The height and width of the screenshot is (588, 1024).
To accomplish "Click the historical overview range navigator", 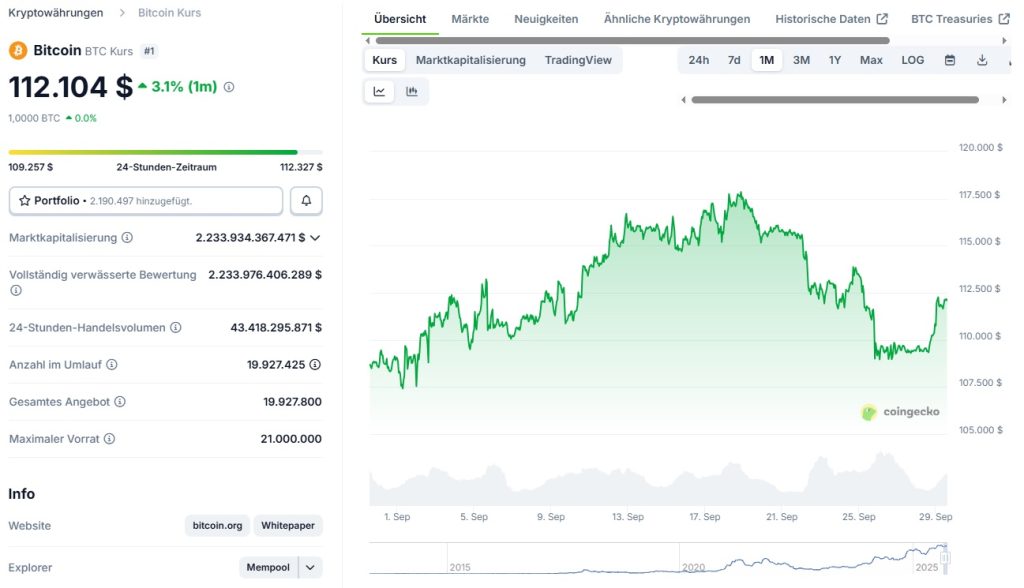I will (658, 559).
